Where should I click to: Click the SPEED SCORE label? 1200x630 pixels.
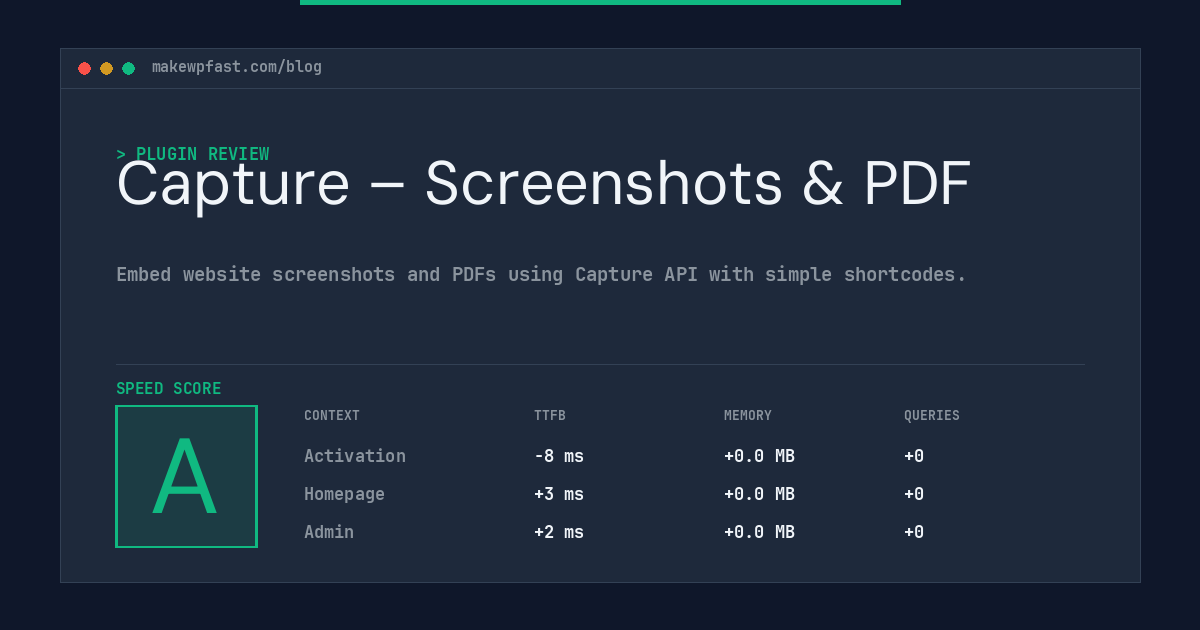[x=169, y=389]
